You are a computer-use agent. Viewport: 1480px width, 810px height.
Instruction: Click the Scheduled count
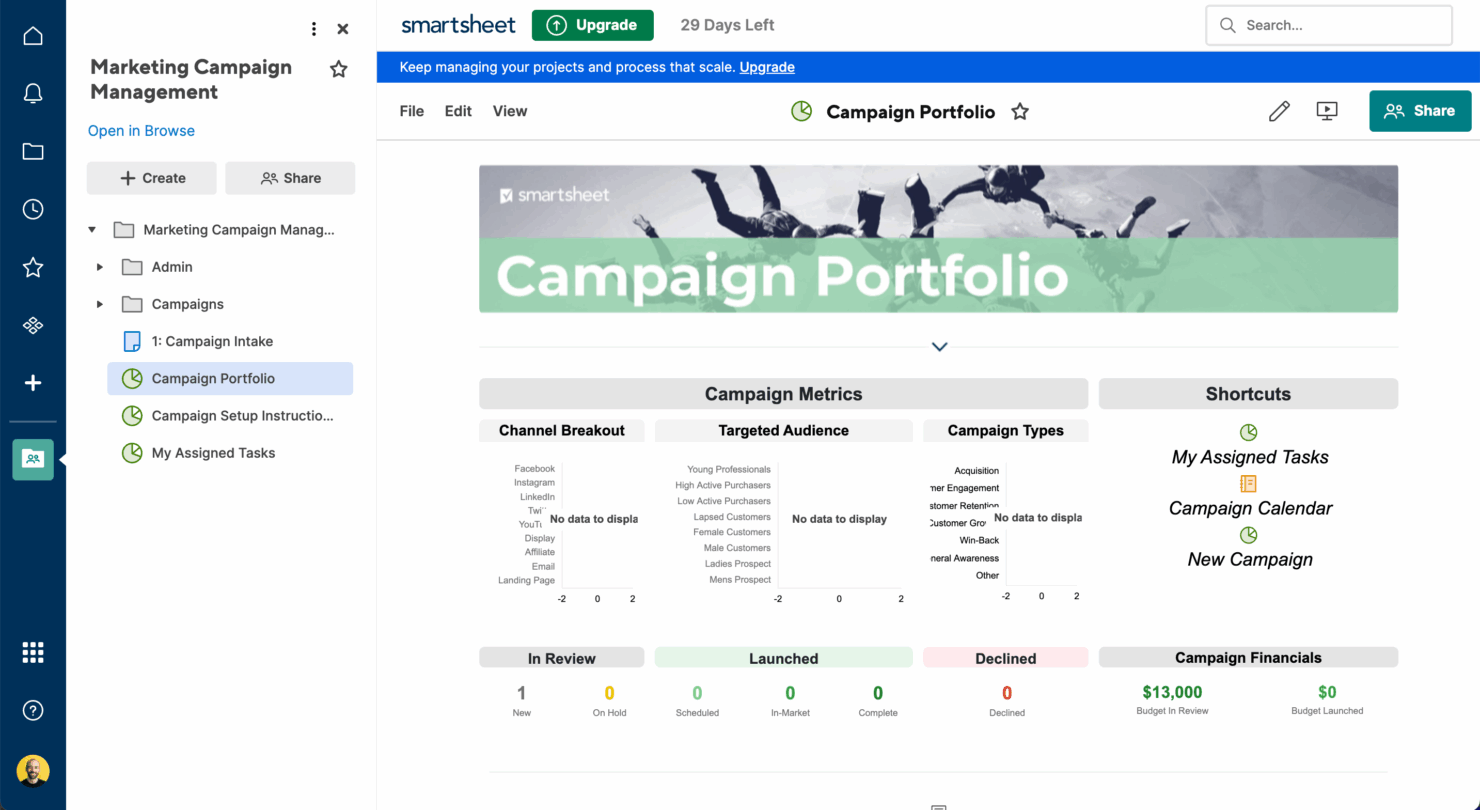(x=697, y=693)
